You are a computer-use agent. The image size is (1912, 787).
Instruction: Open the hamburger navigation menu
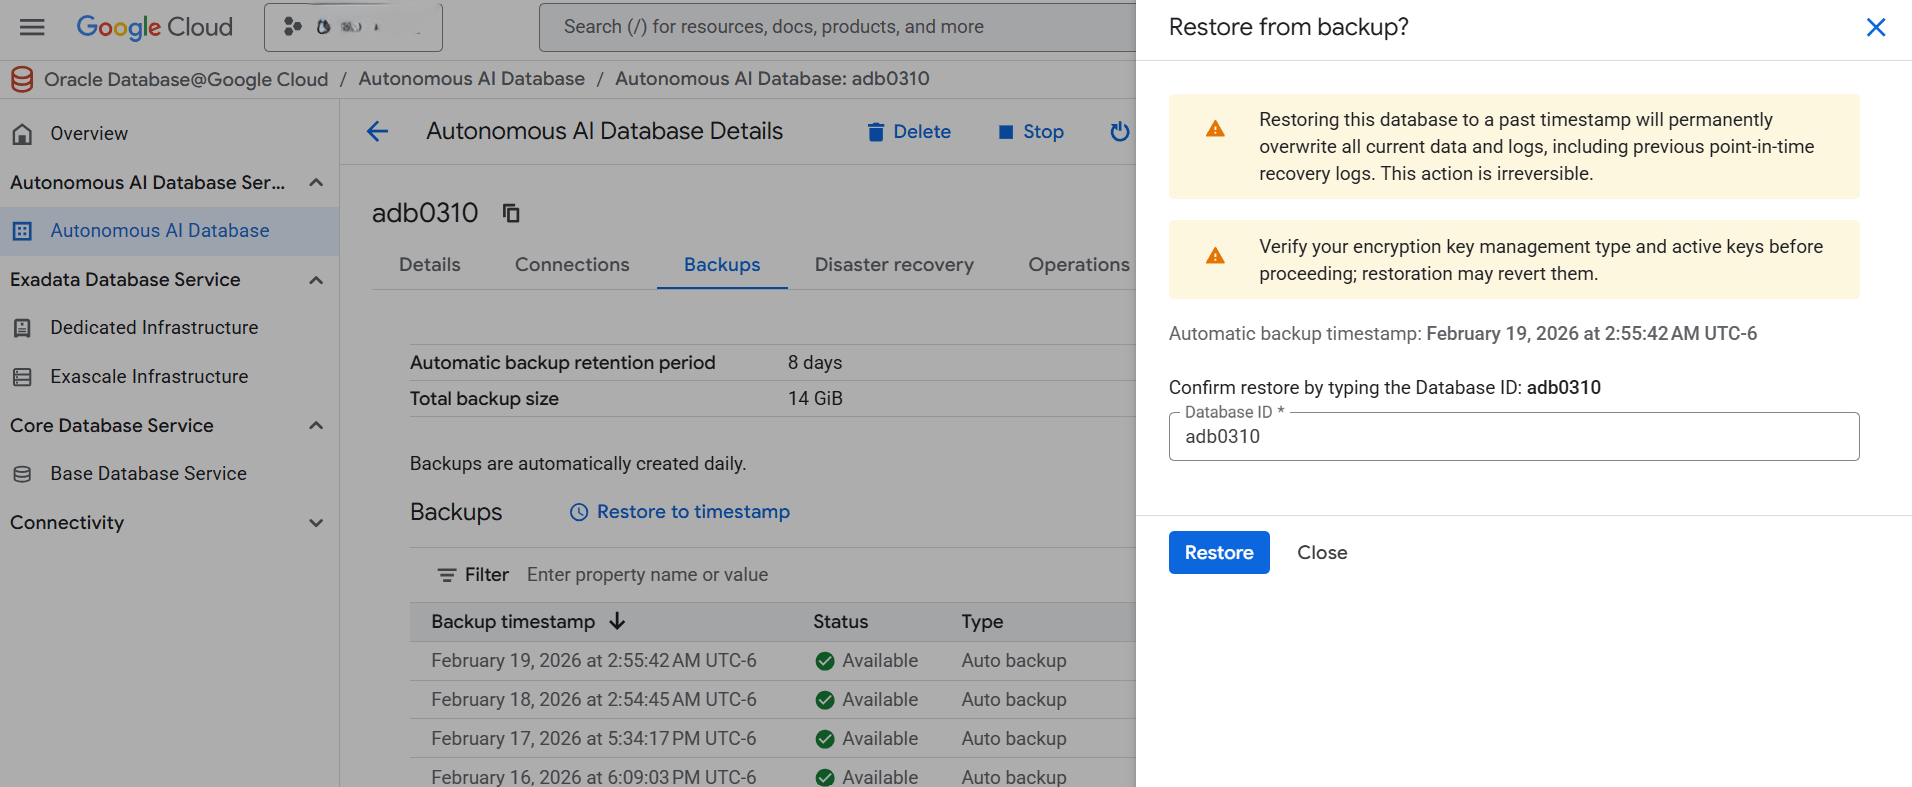32,27
